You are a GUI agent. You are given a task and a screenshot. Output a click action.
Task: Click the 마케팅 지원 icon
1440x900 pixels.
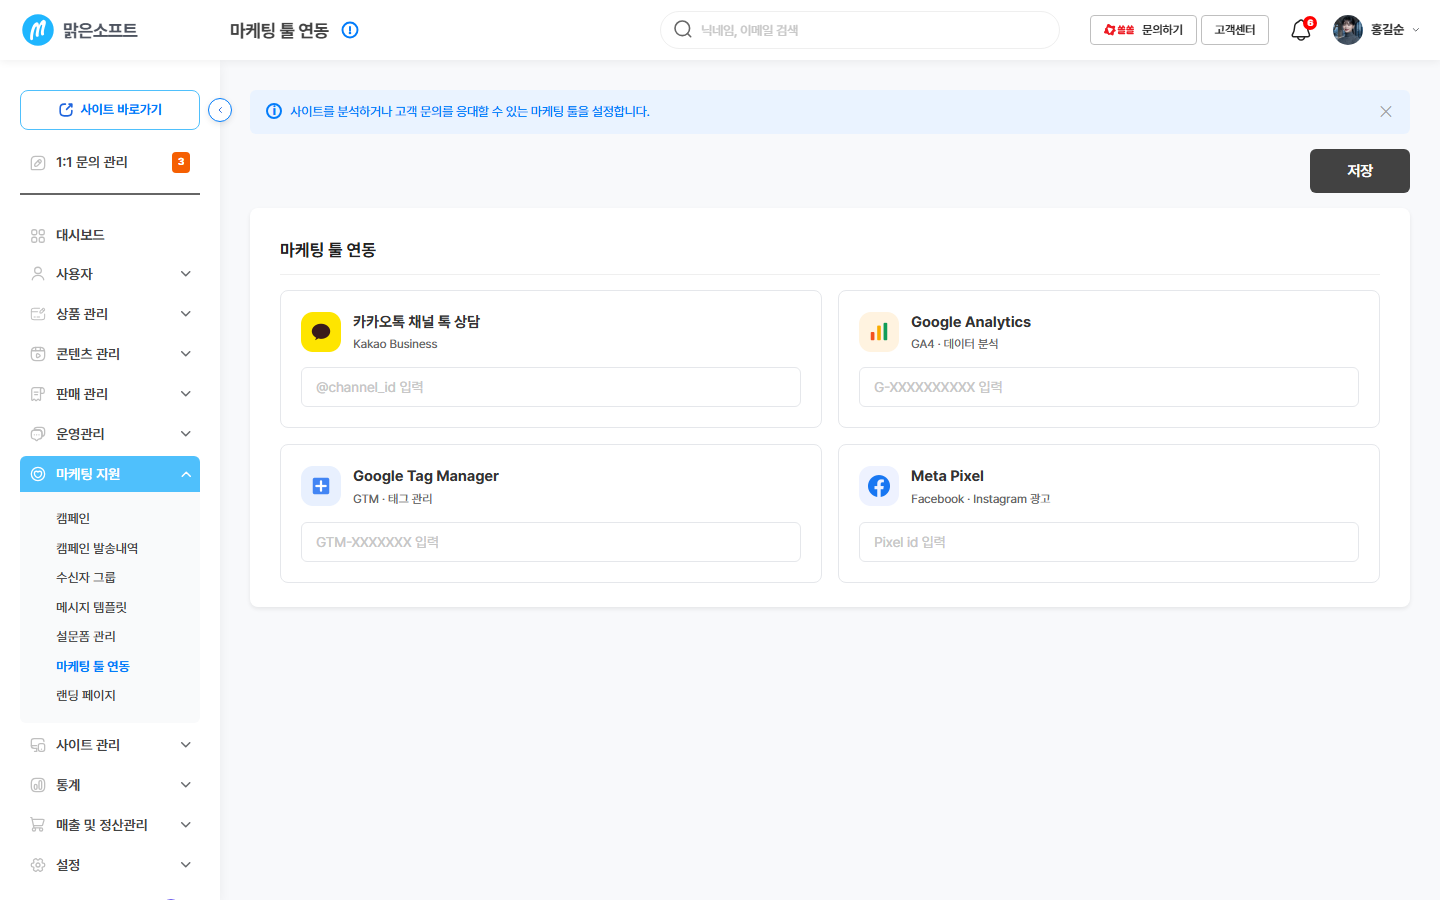click(38, 474)
